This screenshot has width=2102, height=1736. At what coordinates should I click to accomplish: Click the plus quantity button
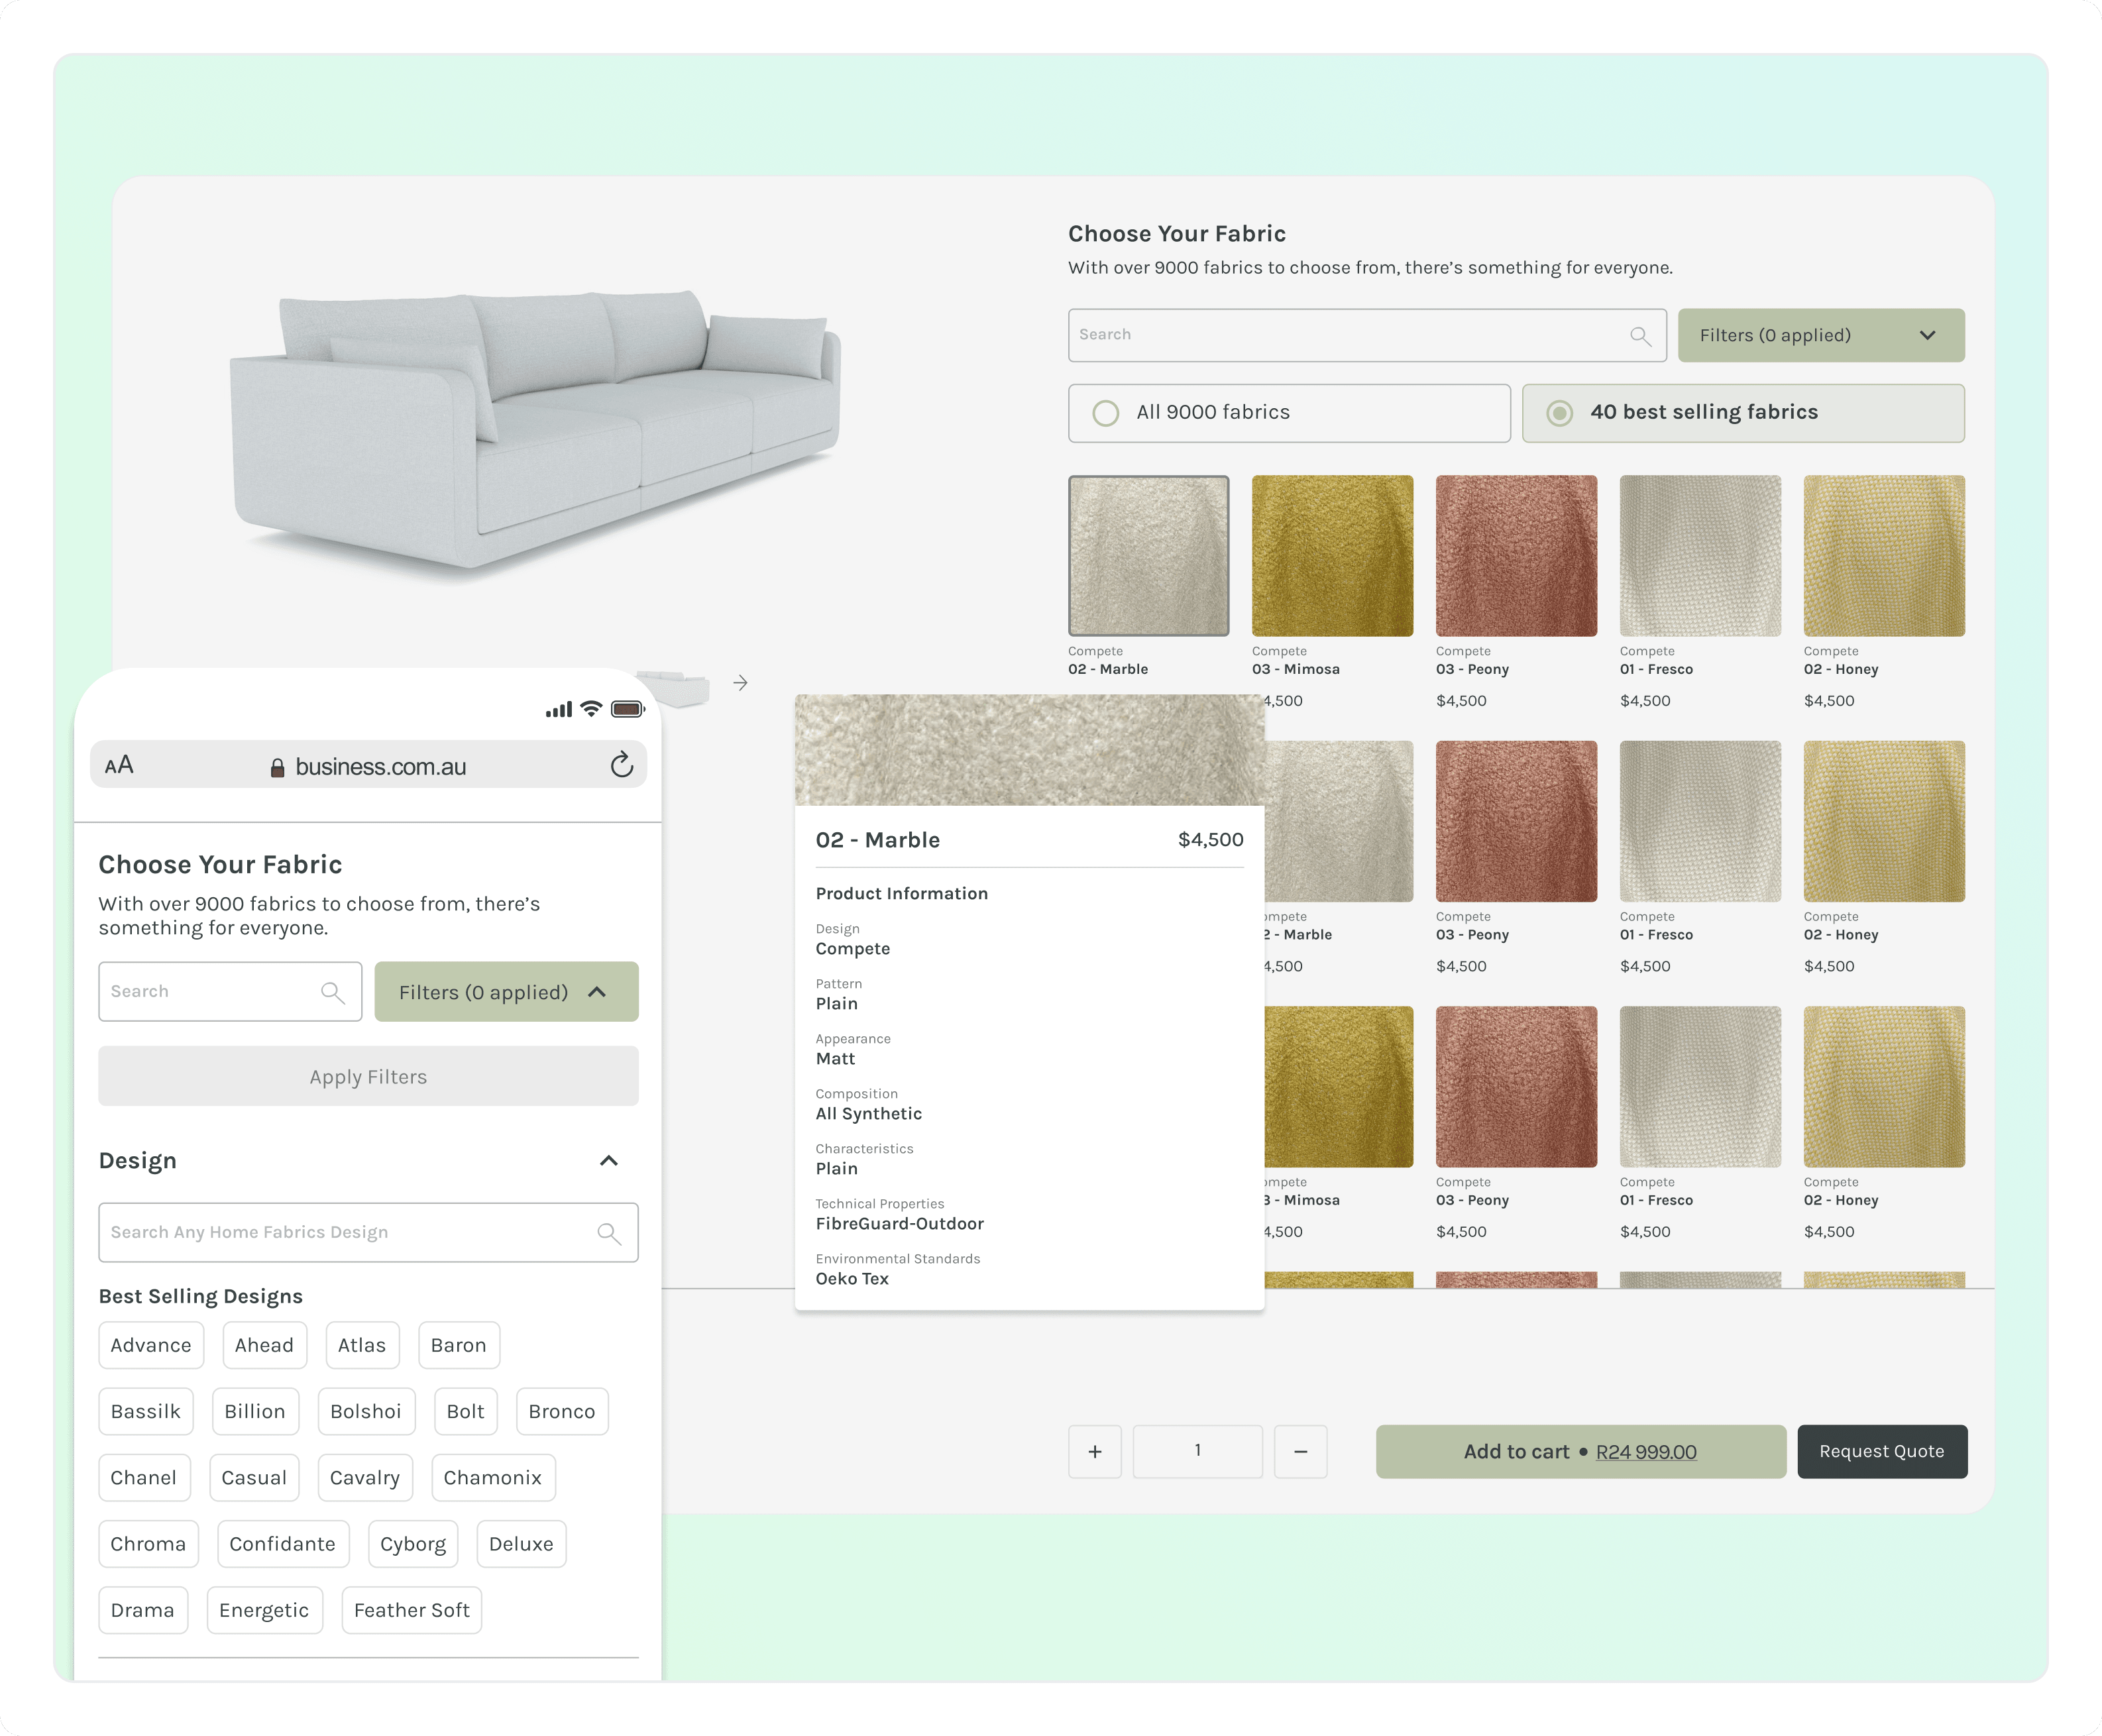pos(1094,1451)
